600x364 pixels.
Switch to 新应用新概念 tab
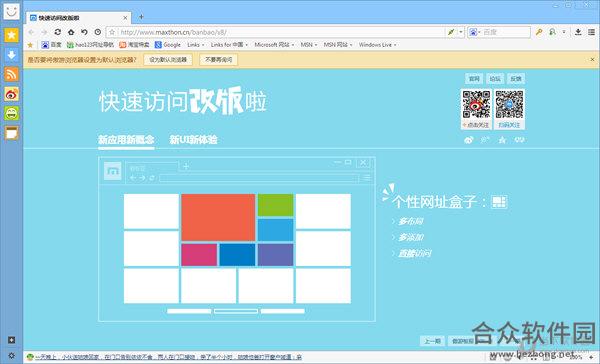(126, 140)
